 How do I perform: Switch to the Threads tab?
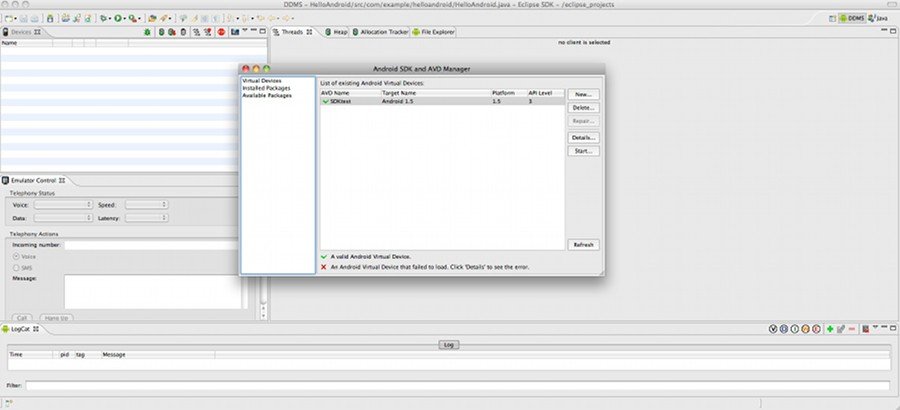pyautogui.click(x=292, y=32)
